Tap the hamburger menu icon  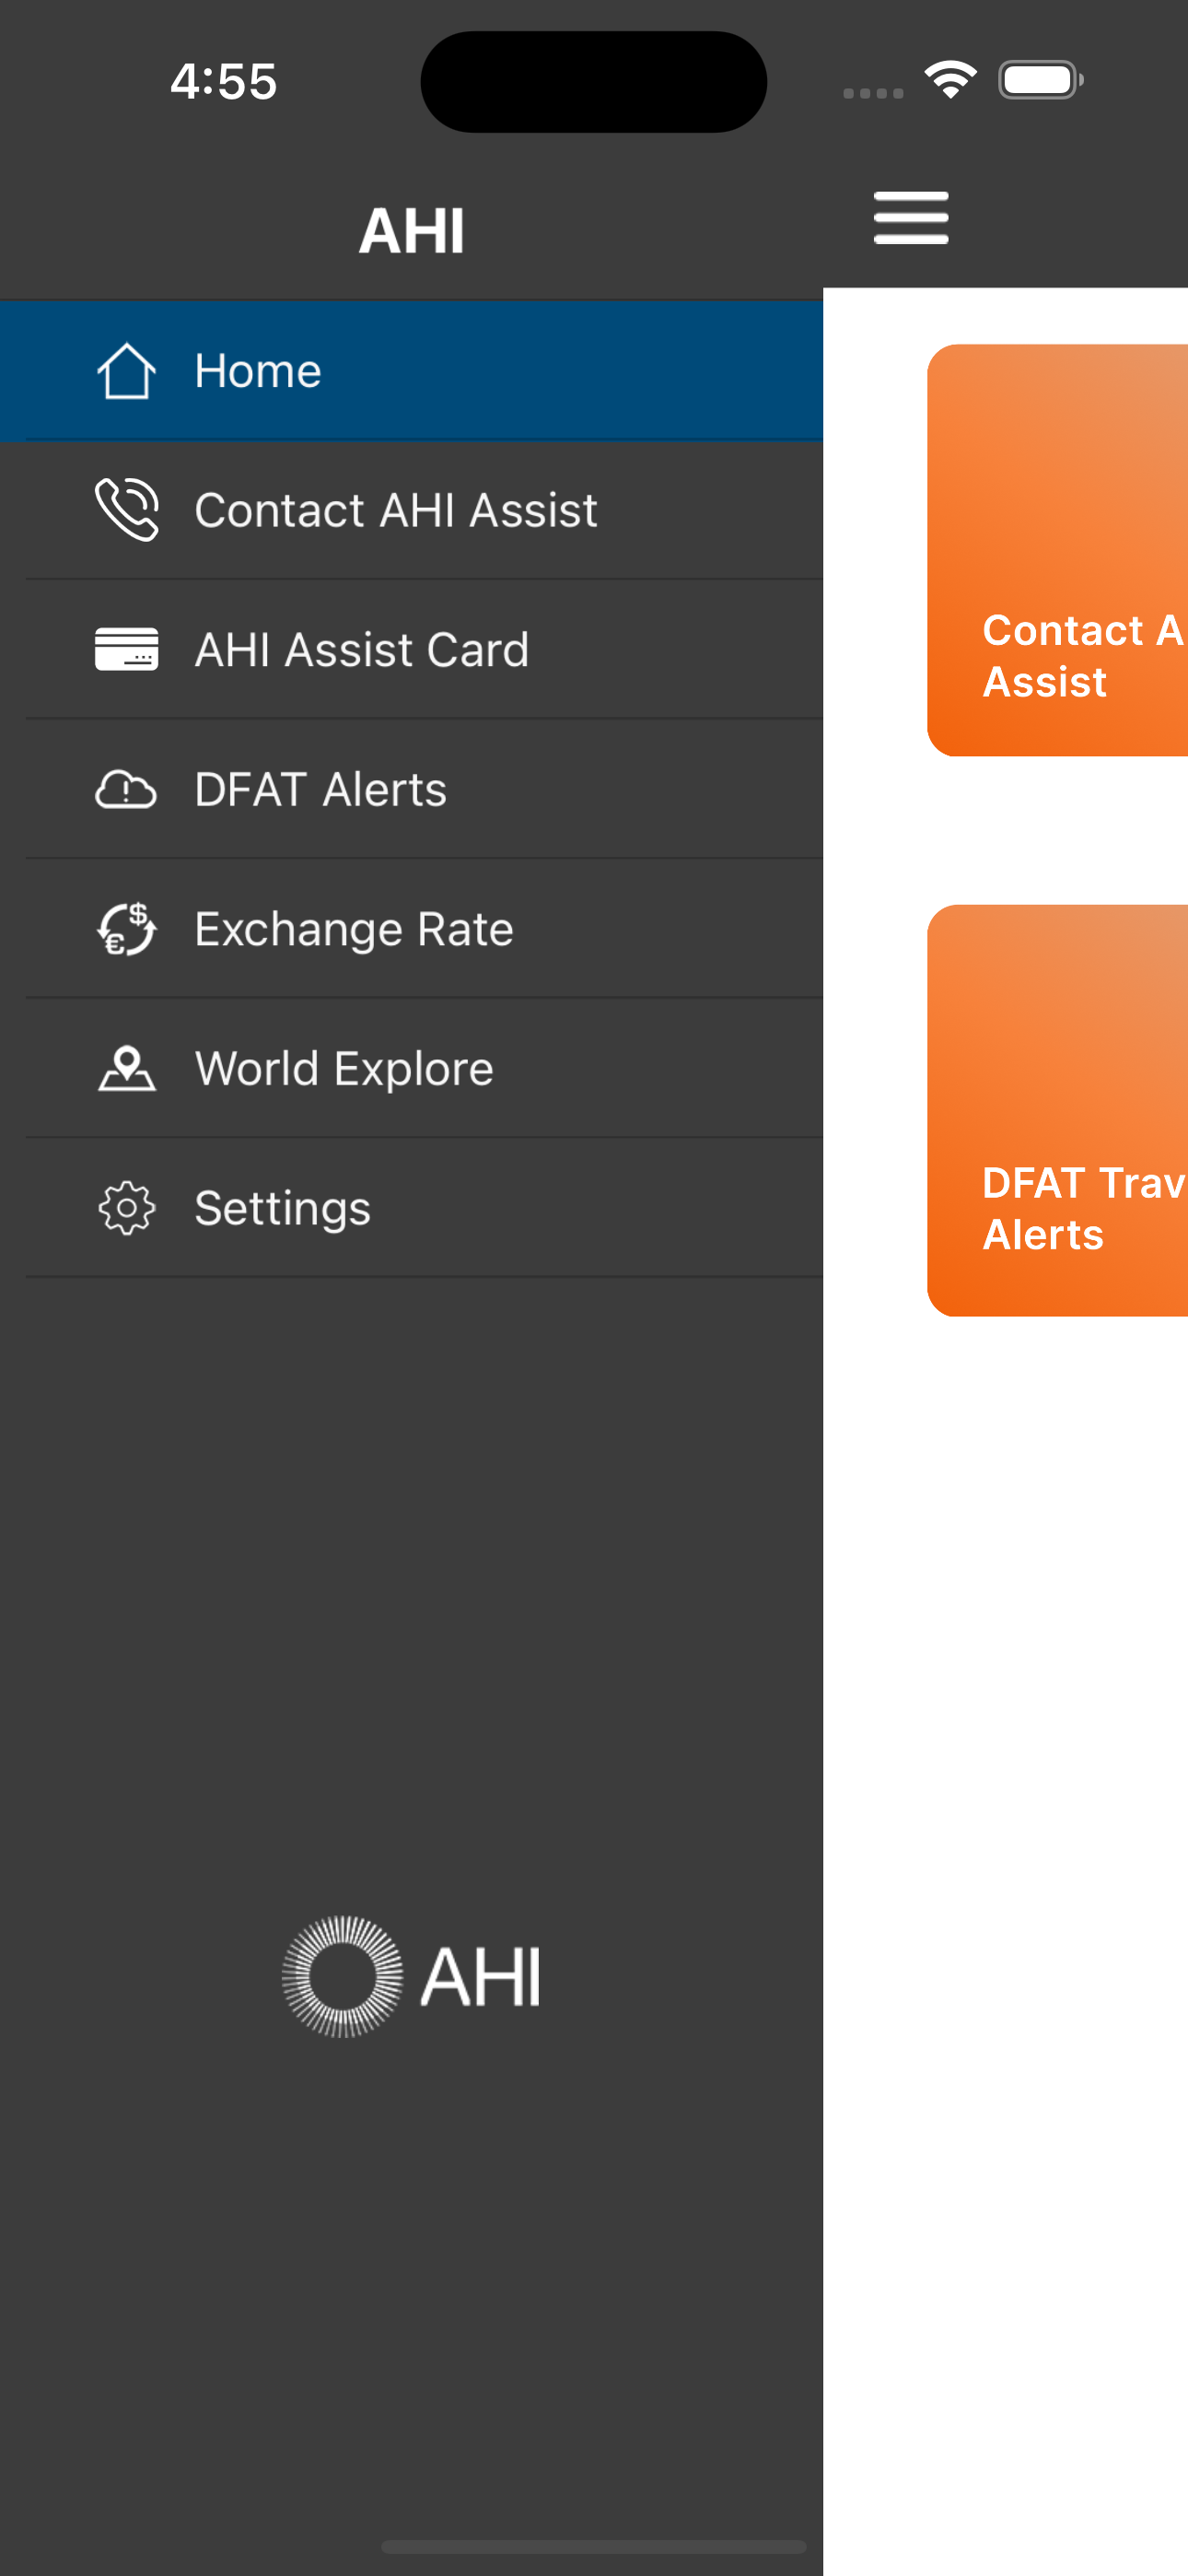coord(911,218)
